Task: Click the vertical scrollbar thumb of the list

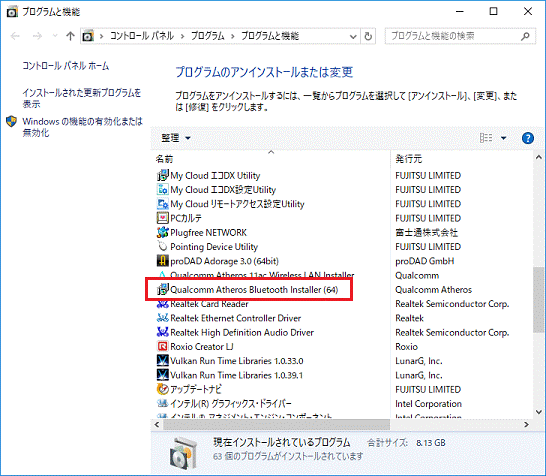Action: coord(538,299)
